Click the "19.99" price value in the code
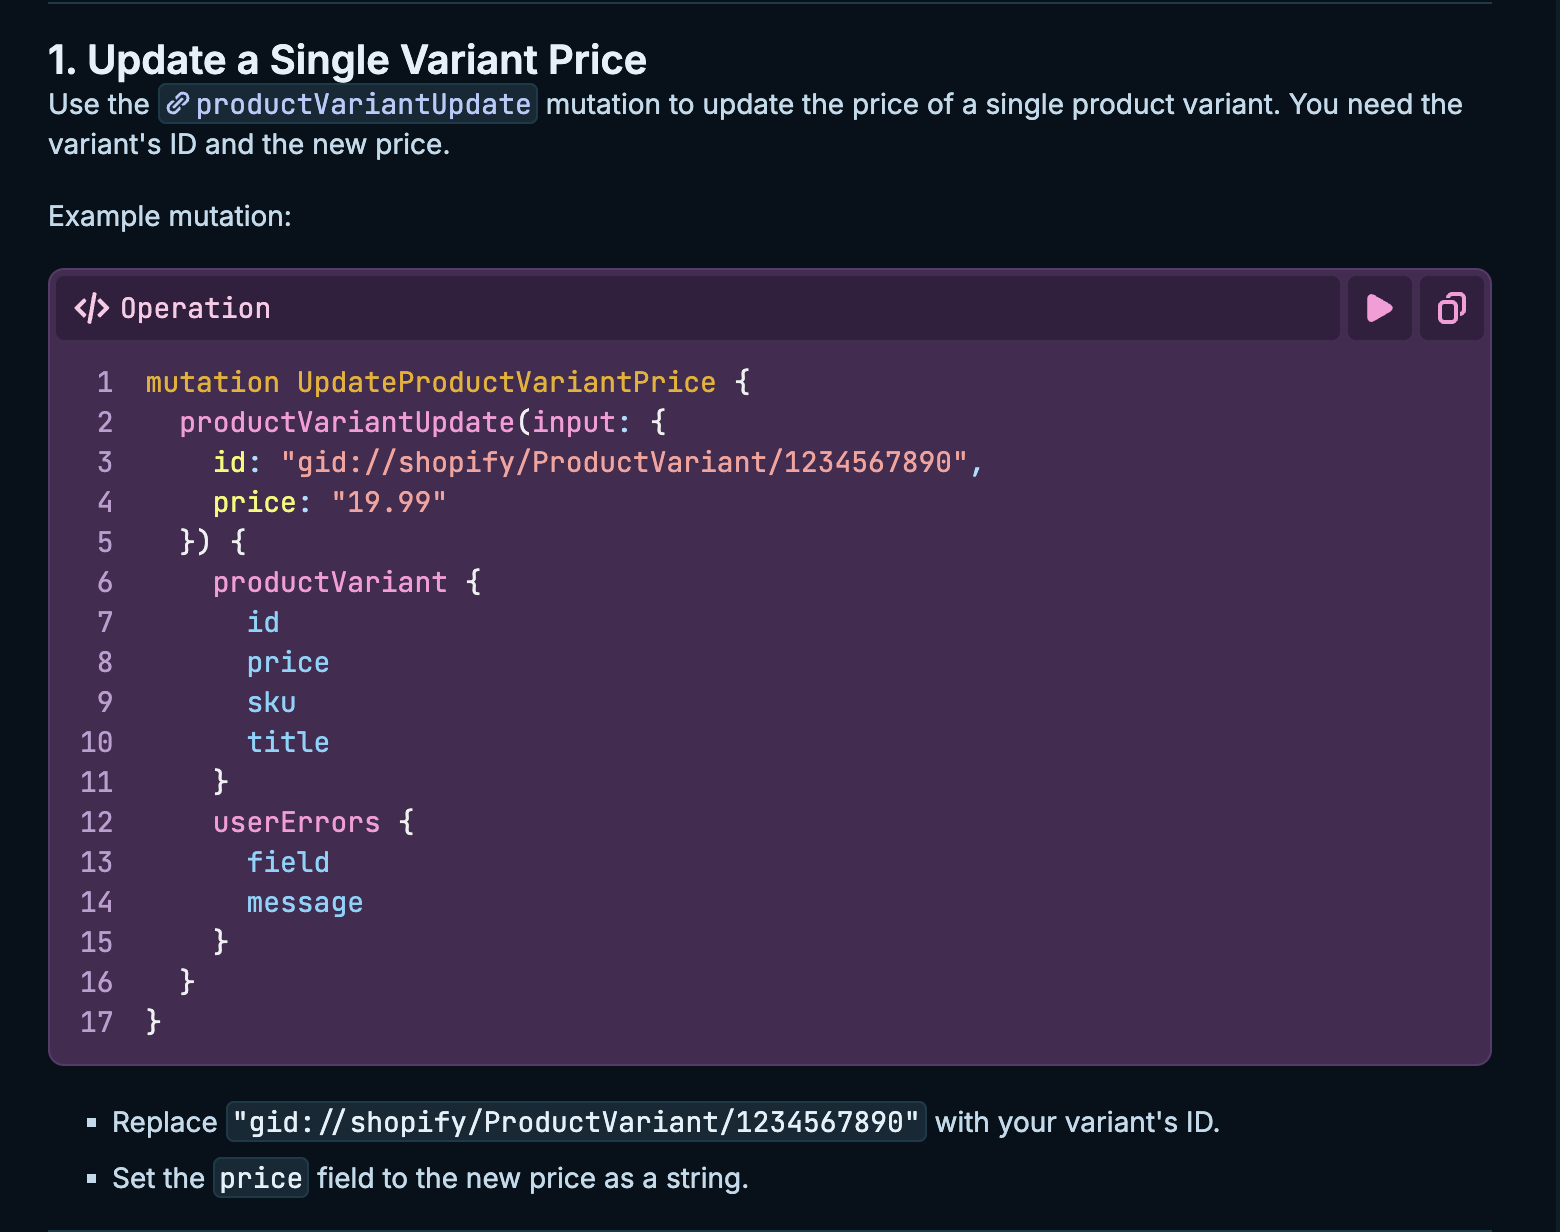 (x=389, y=502)
